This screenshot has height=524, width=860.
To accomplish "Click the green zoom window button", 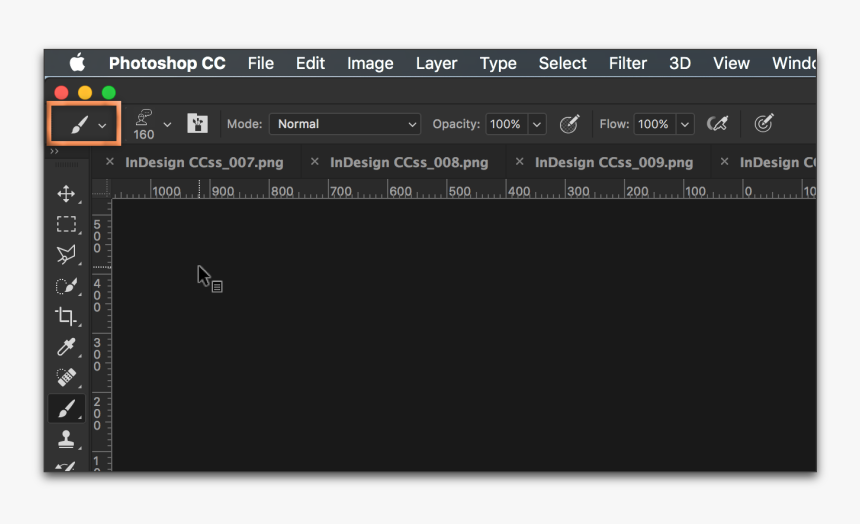I will [x=109, y=92].
